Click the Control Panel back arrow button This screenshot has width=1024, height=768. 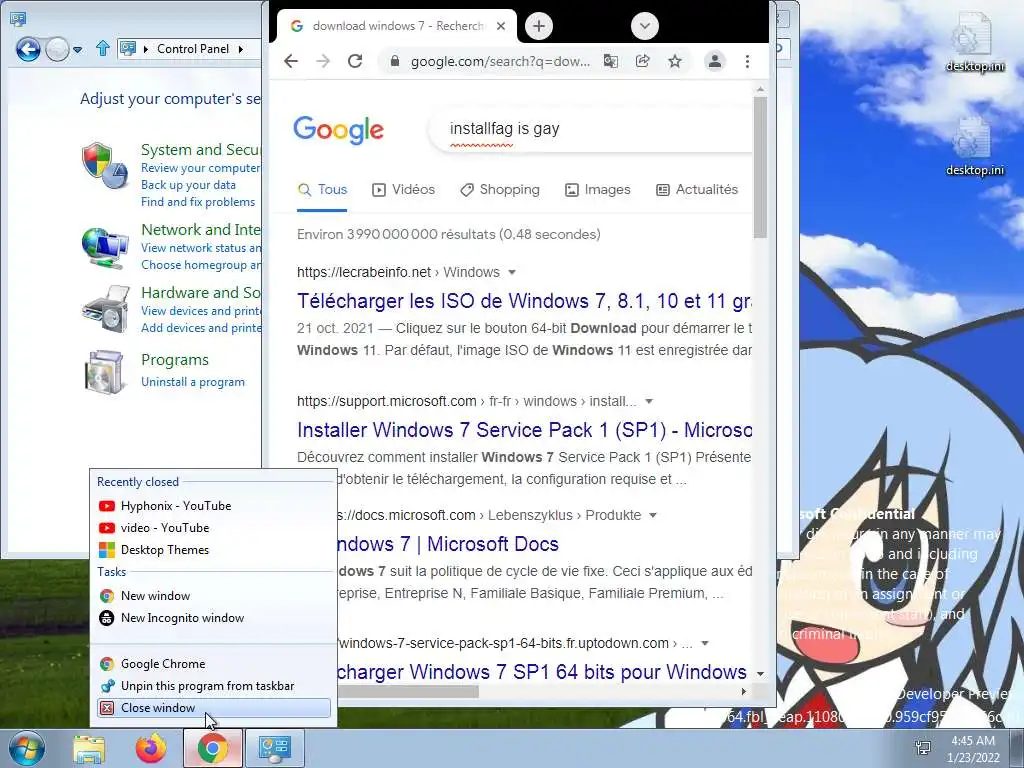pos(28,49)
